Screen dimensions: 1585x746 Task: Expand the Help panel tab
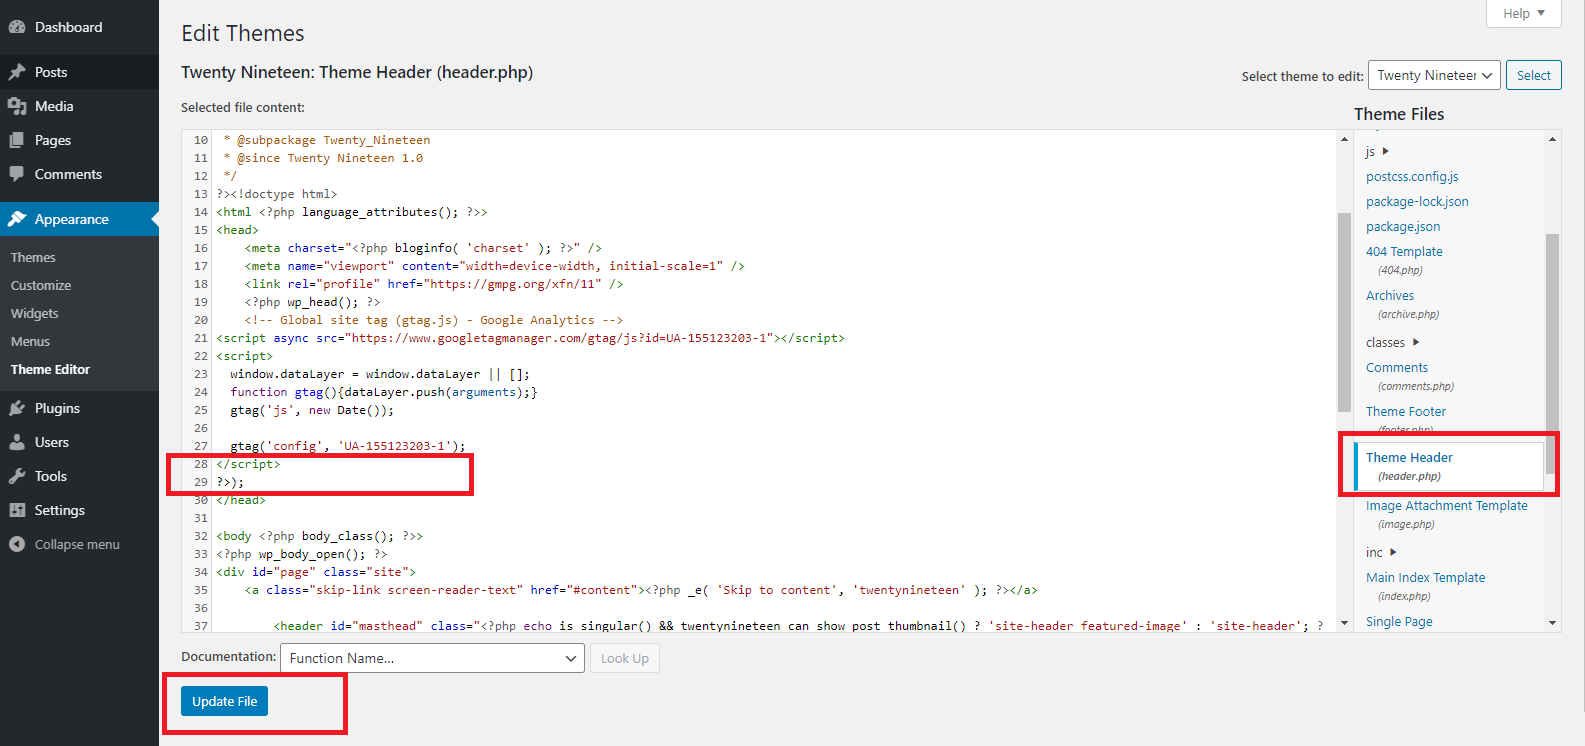coord(1523,13)
